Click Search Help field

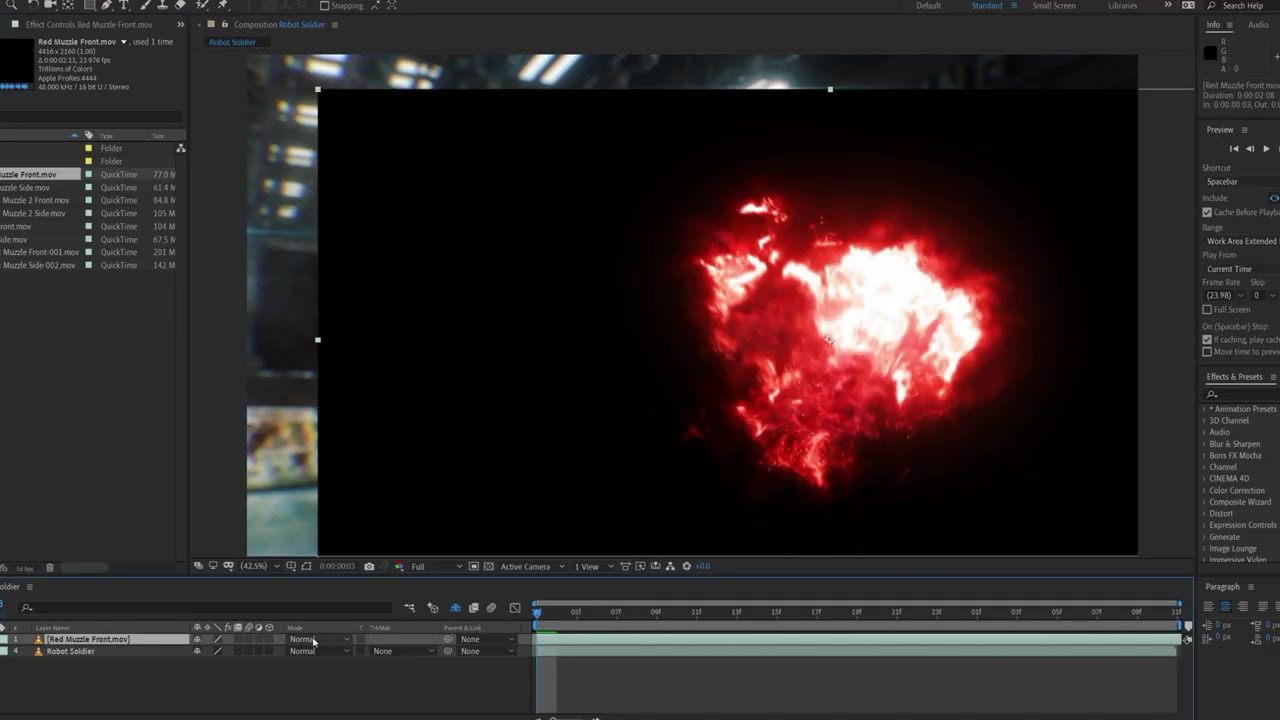tap(1243, 6)
